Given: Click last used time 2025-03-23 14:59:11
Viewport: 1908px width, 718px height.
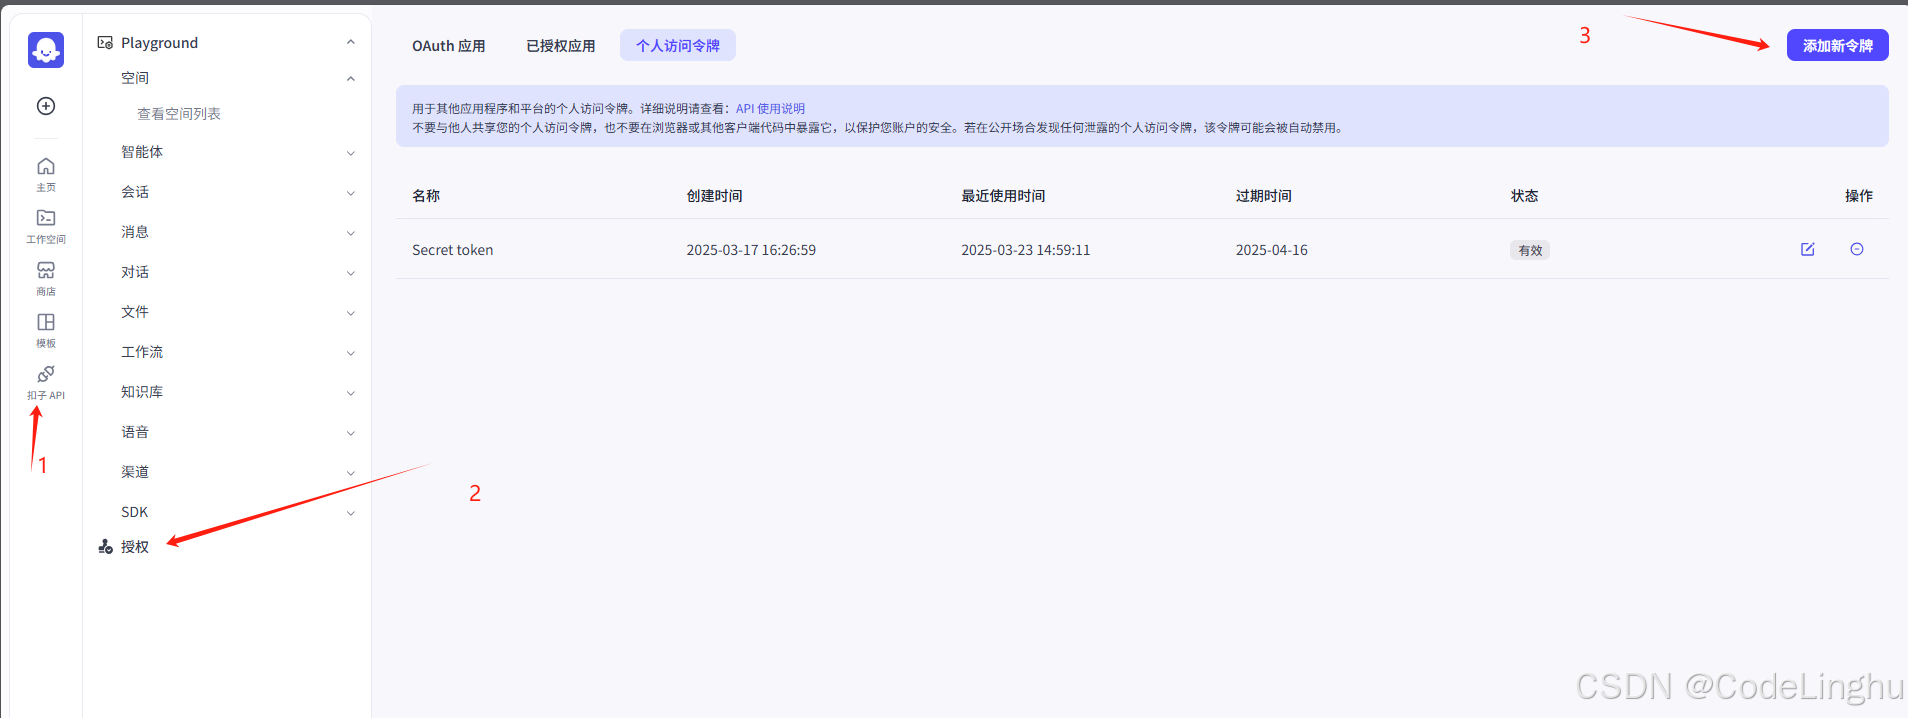Looking at the screenshot, I should [1026, 250].
